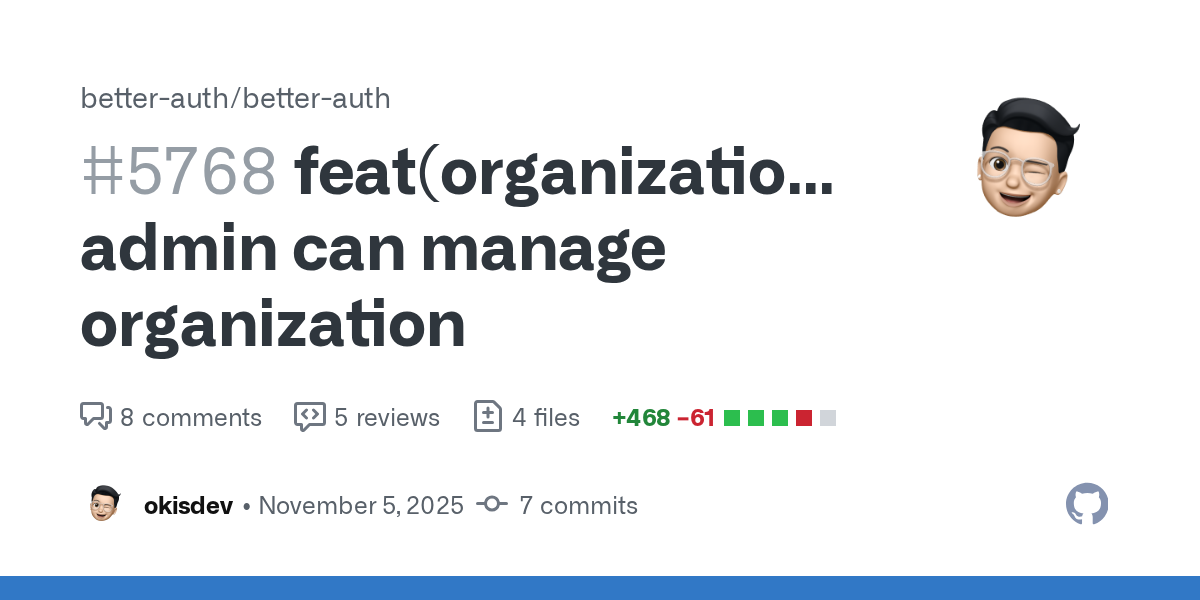Click the gray diffstat square

[x=828, y=418]
